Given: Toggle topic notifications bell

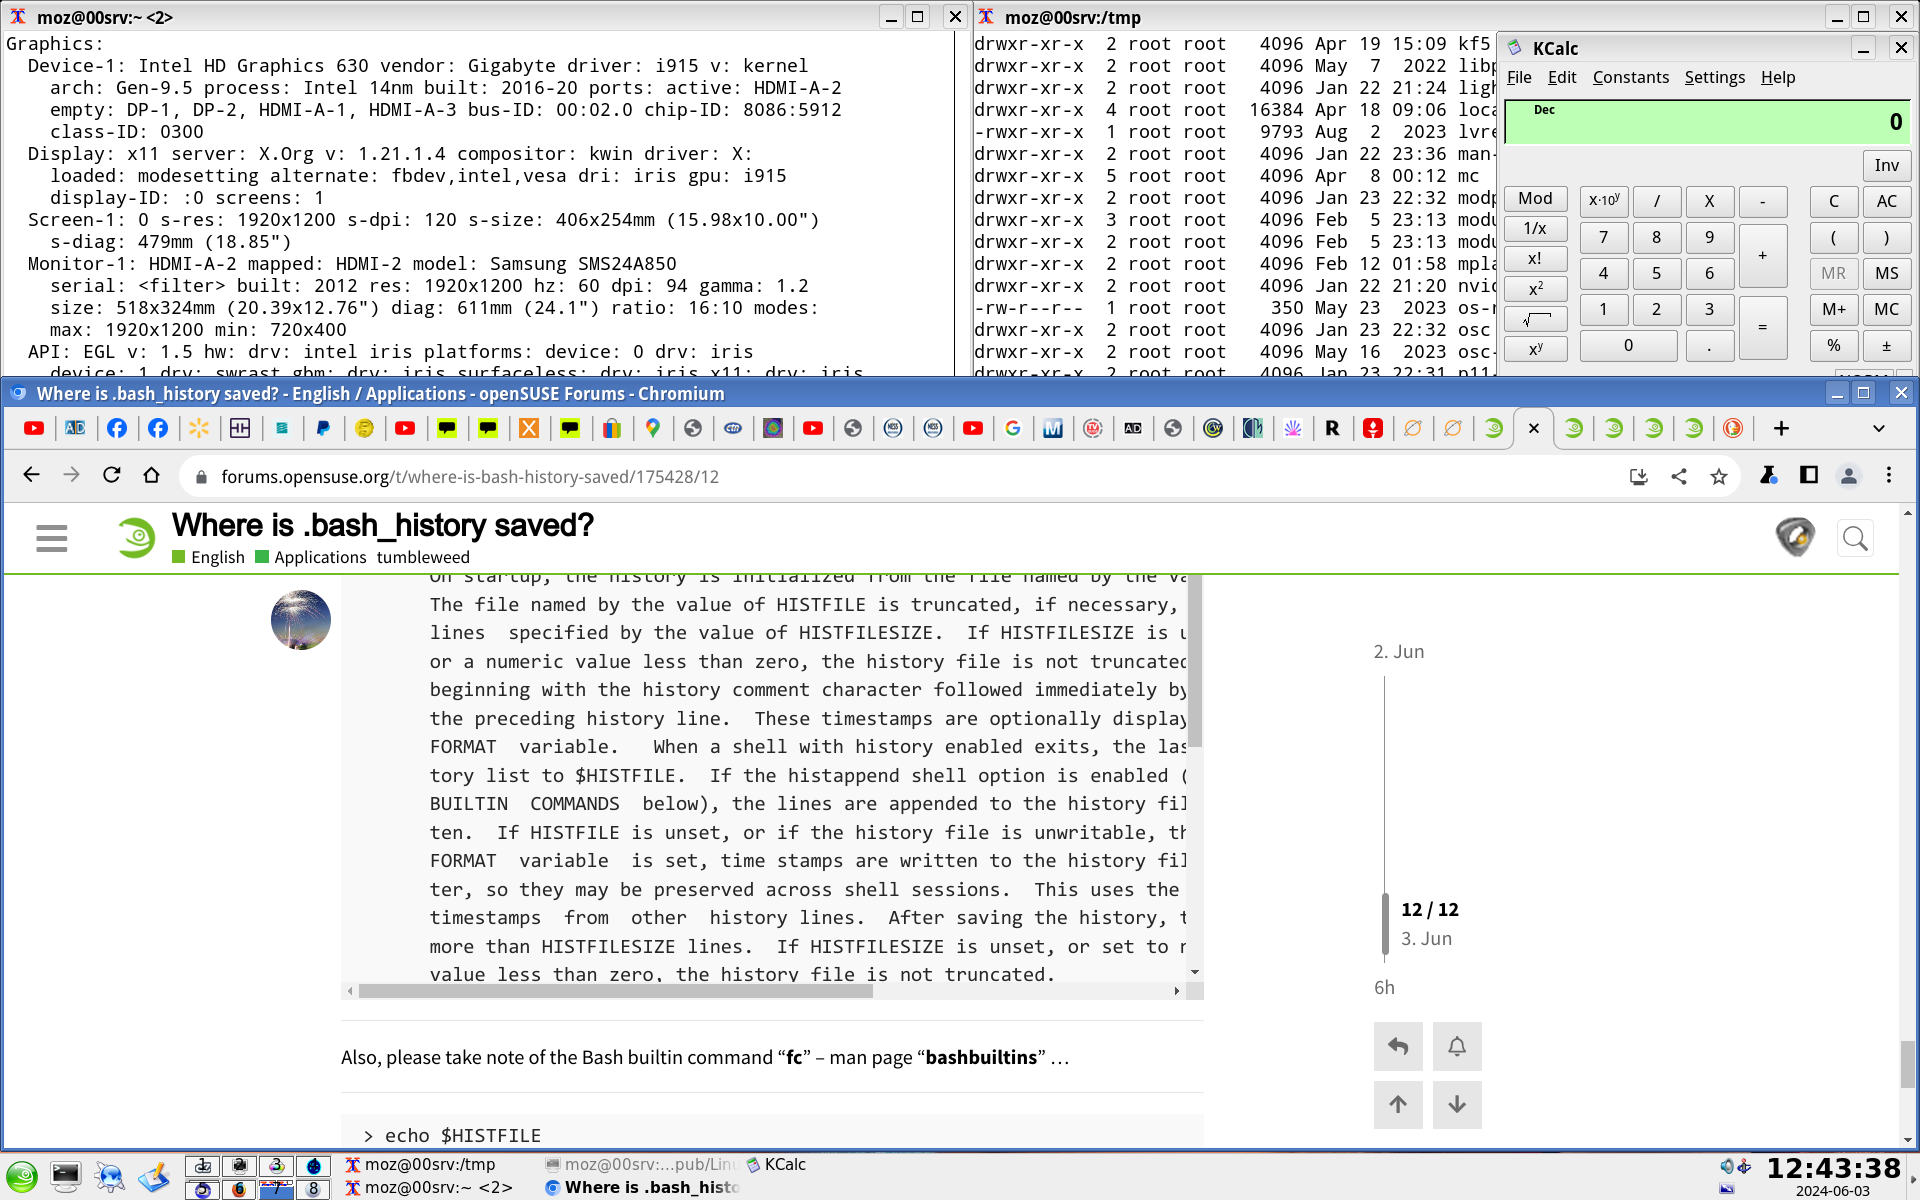Looking at the screenshot, I should click(1457, 1046).
